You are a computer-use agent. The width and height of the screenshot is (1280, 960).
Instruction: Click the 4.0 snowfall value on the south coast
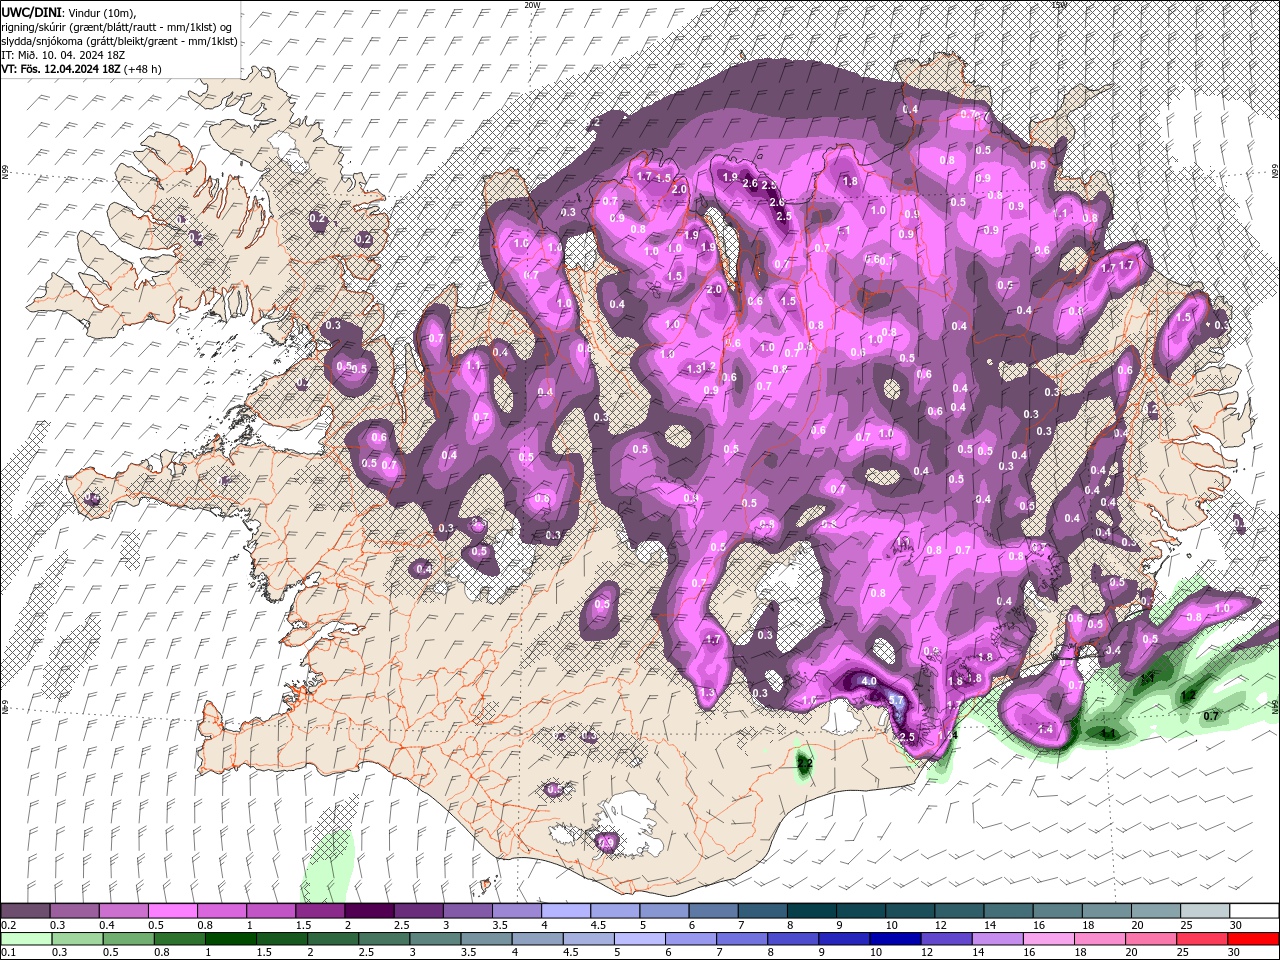868,681
